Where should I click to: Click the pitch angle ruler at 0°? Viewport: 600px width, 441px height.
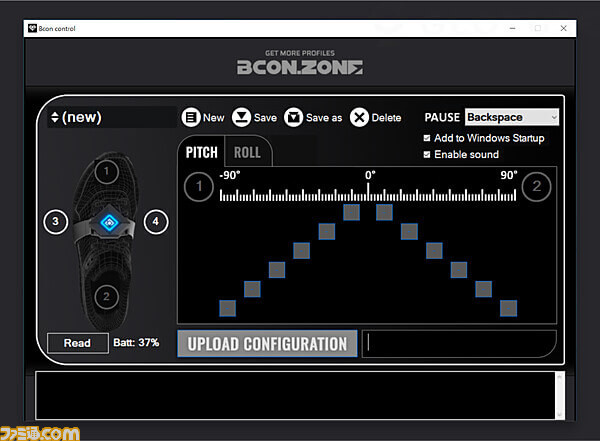(368, 192)
